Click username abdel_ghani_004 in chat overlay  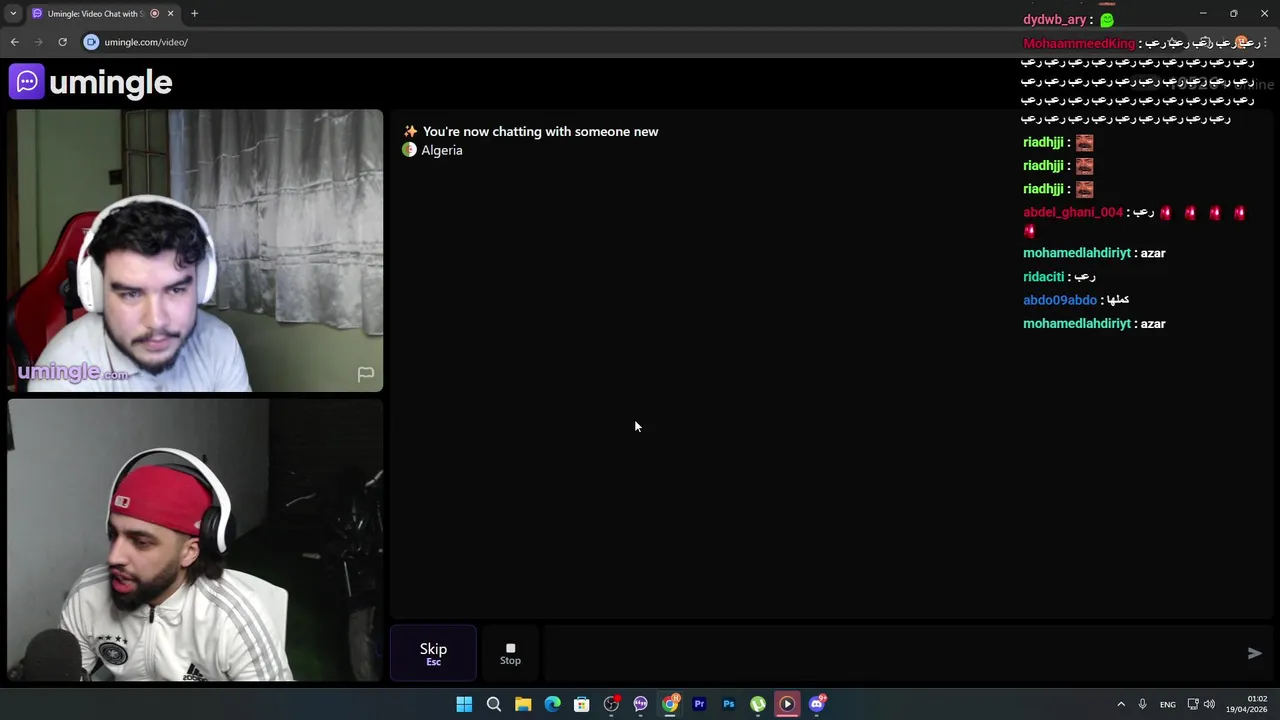[x=1073, y=212]
